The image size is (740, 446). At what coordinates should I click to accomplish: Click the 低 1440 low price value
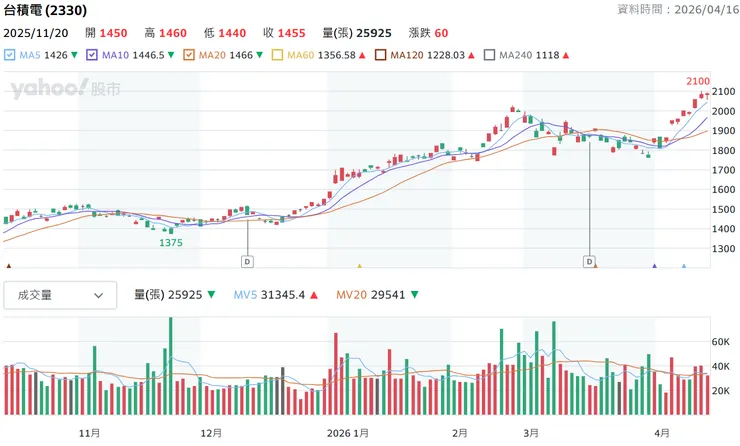coord(225,33)
